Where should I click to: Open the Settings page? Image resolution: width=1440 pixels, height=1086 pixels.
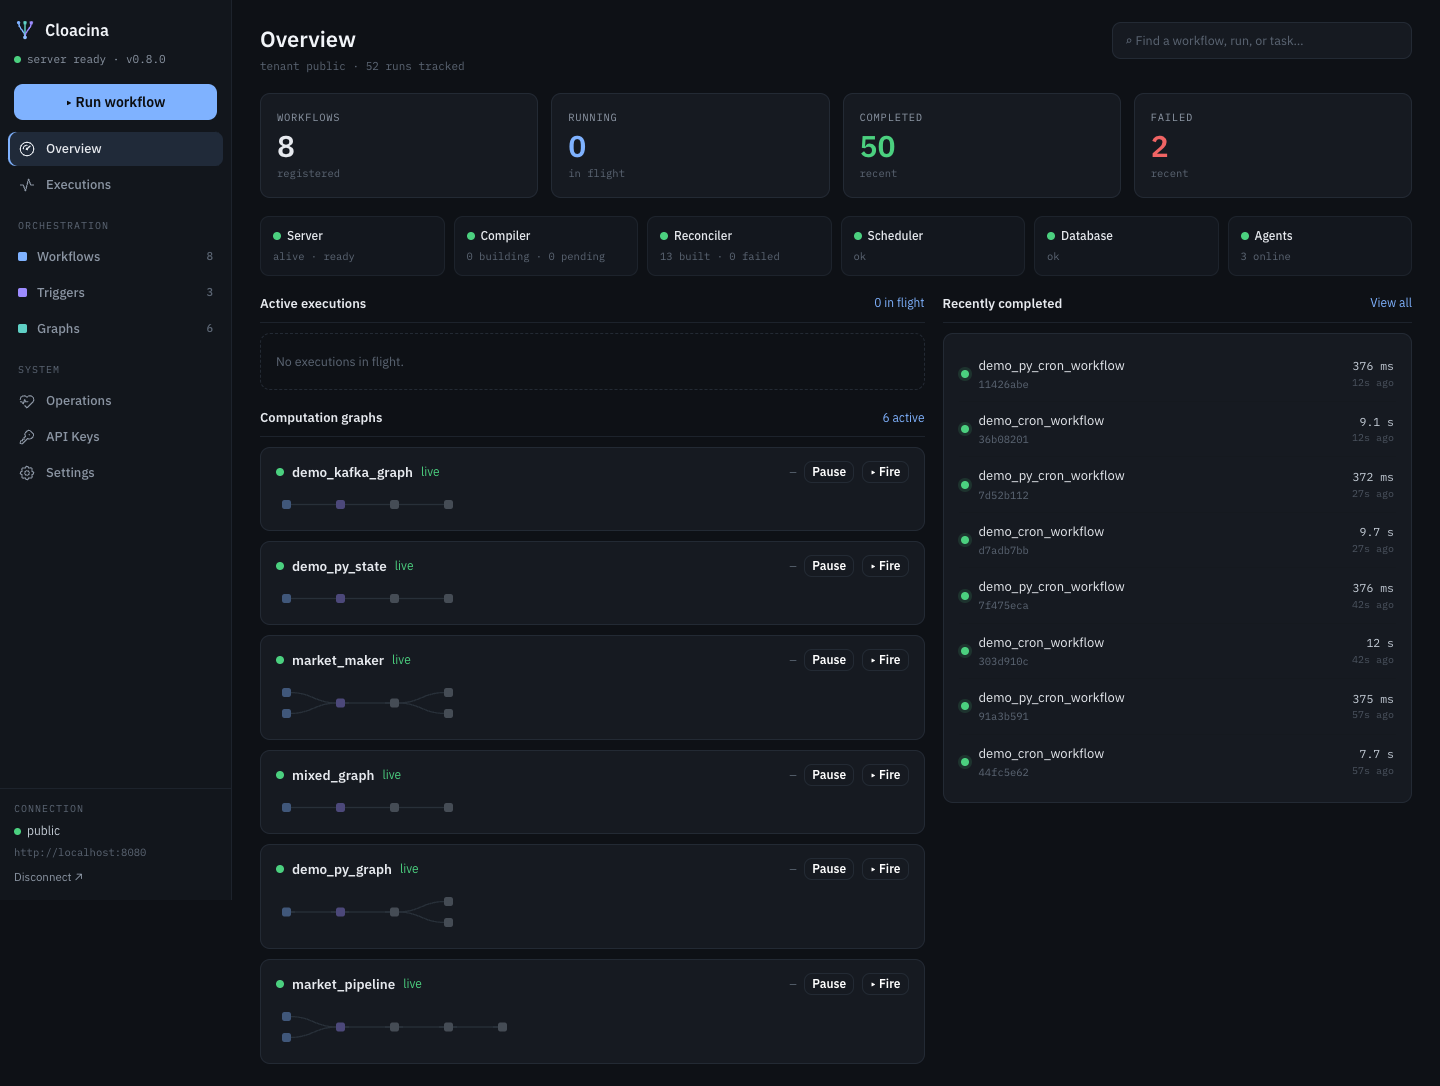[x=115, y=473]
